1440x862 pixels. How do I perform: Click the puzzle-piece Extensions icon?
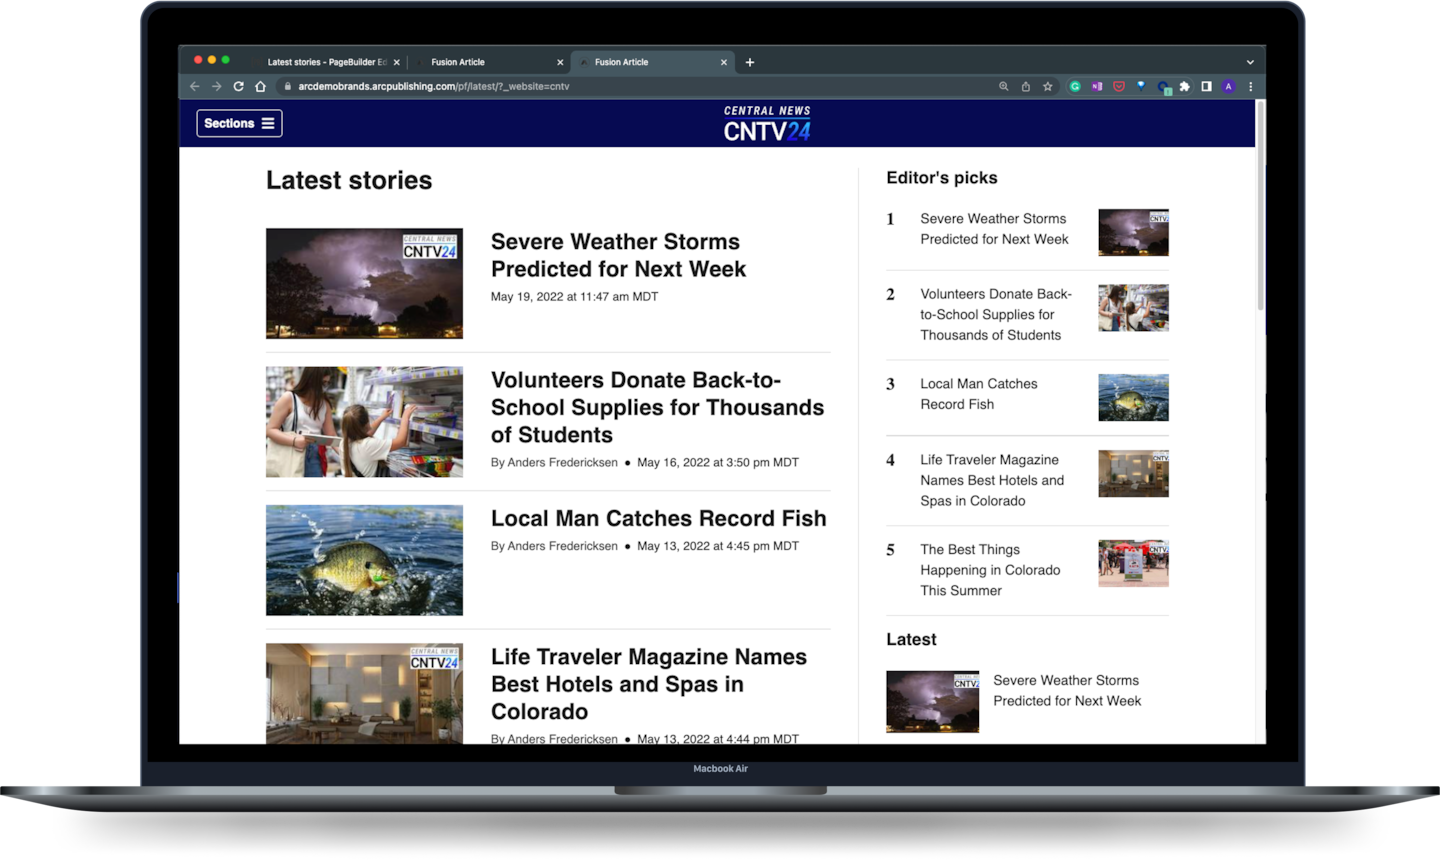click(1185, 86)
